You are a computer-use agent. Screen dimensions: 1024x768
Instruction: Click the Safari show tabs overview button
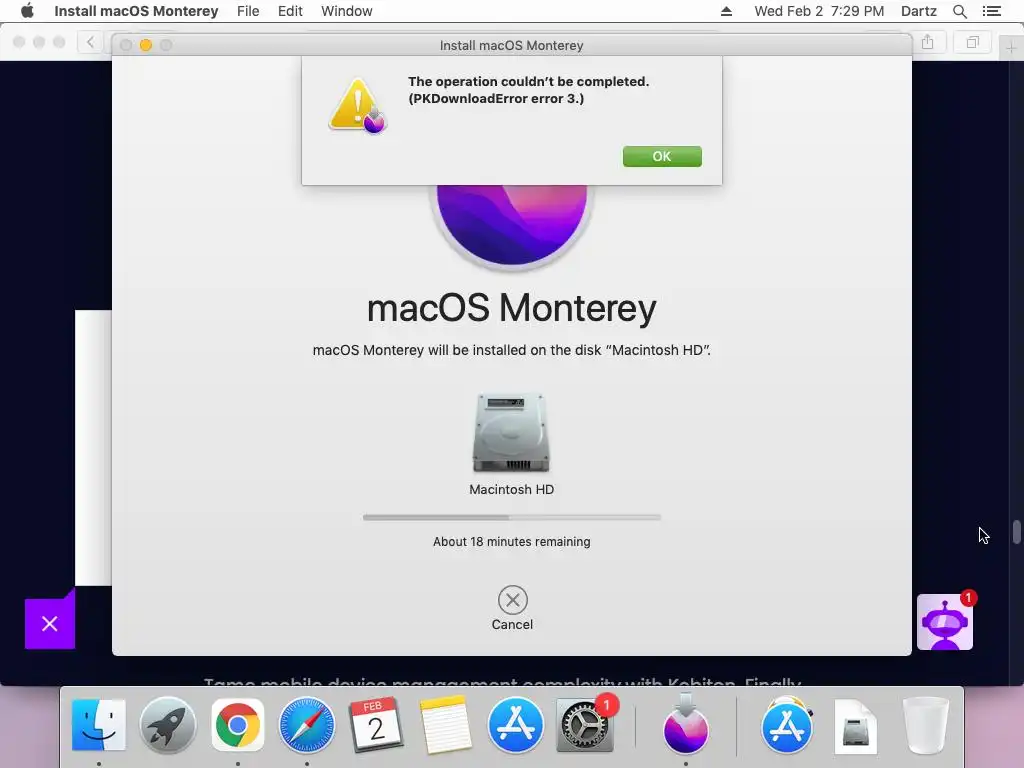[x=972, y=42]
